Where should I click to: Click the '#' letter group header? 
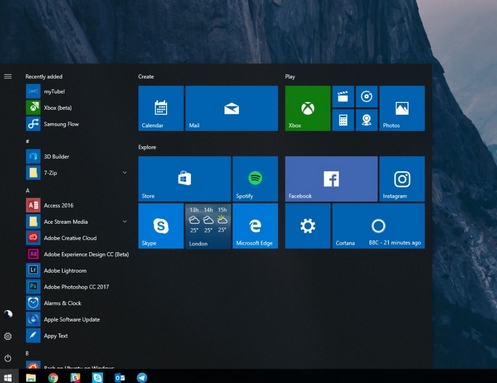tap(27, 141)
